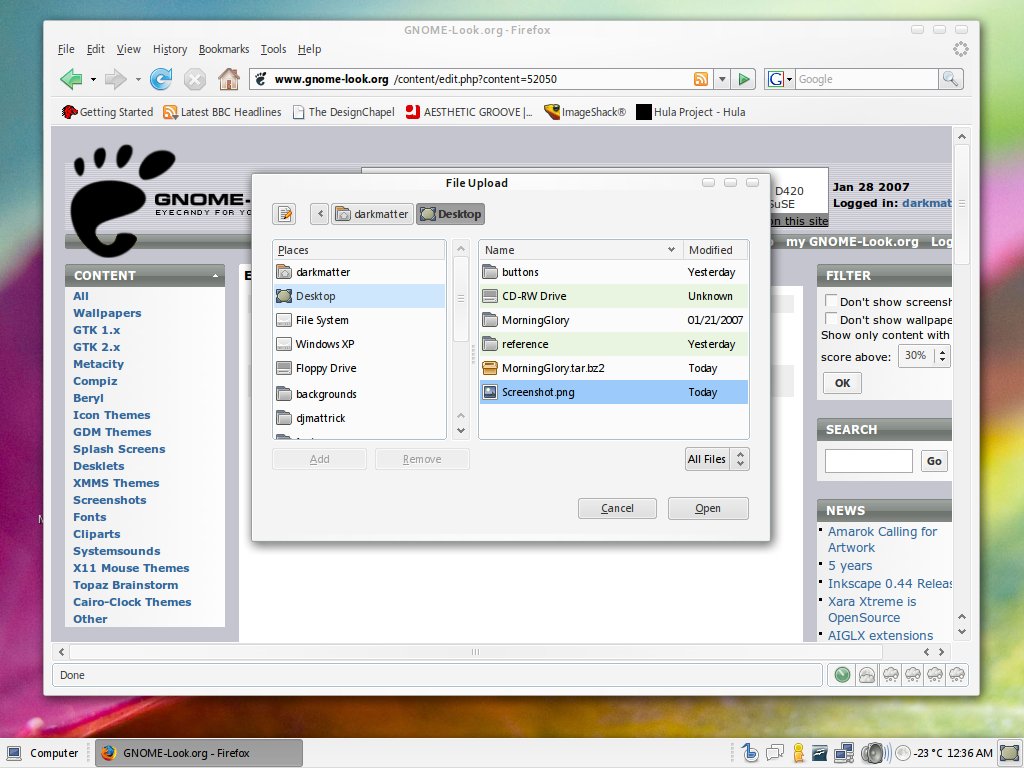The image size is (1024, 768).
Task: Click the Google search input field
Action: [x=866, y=79]
